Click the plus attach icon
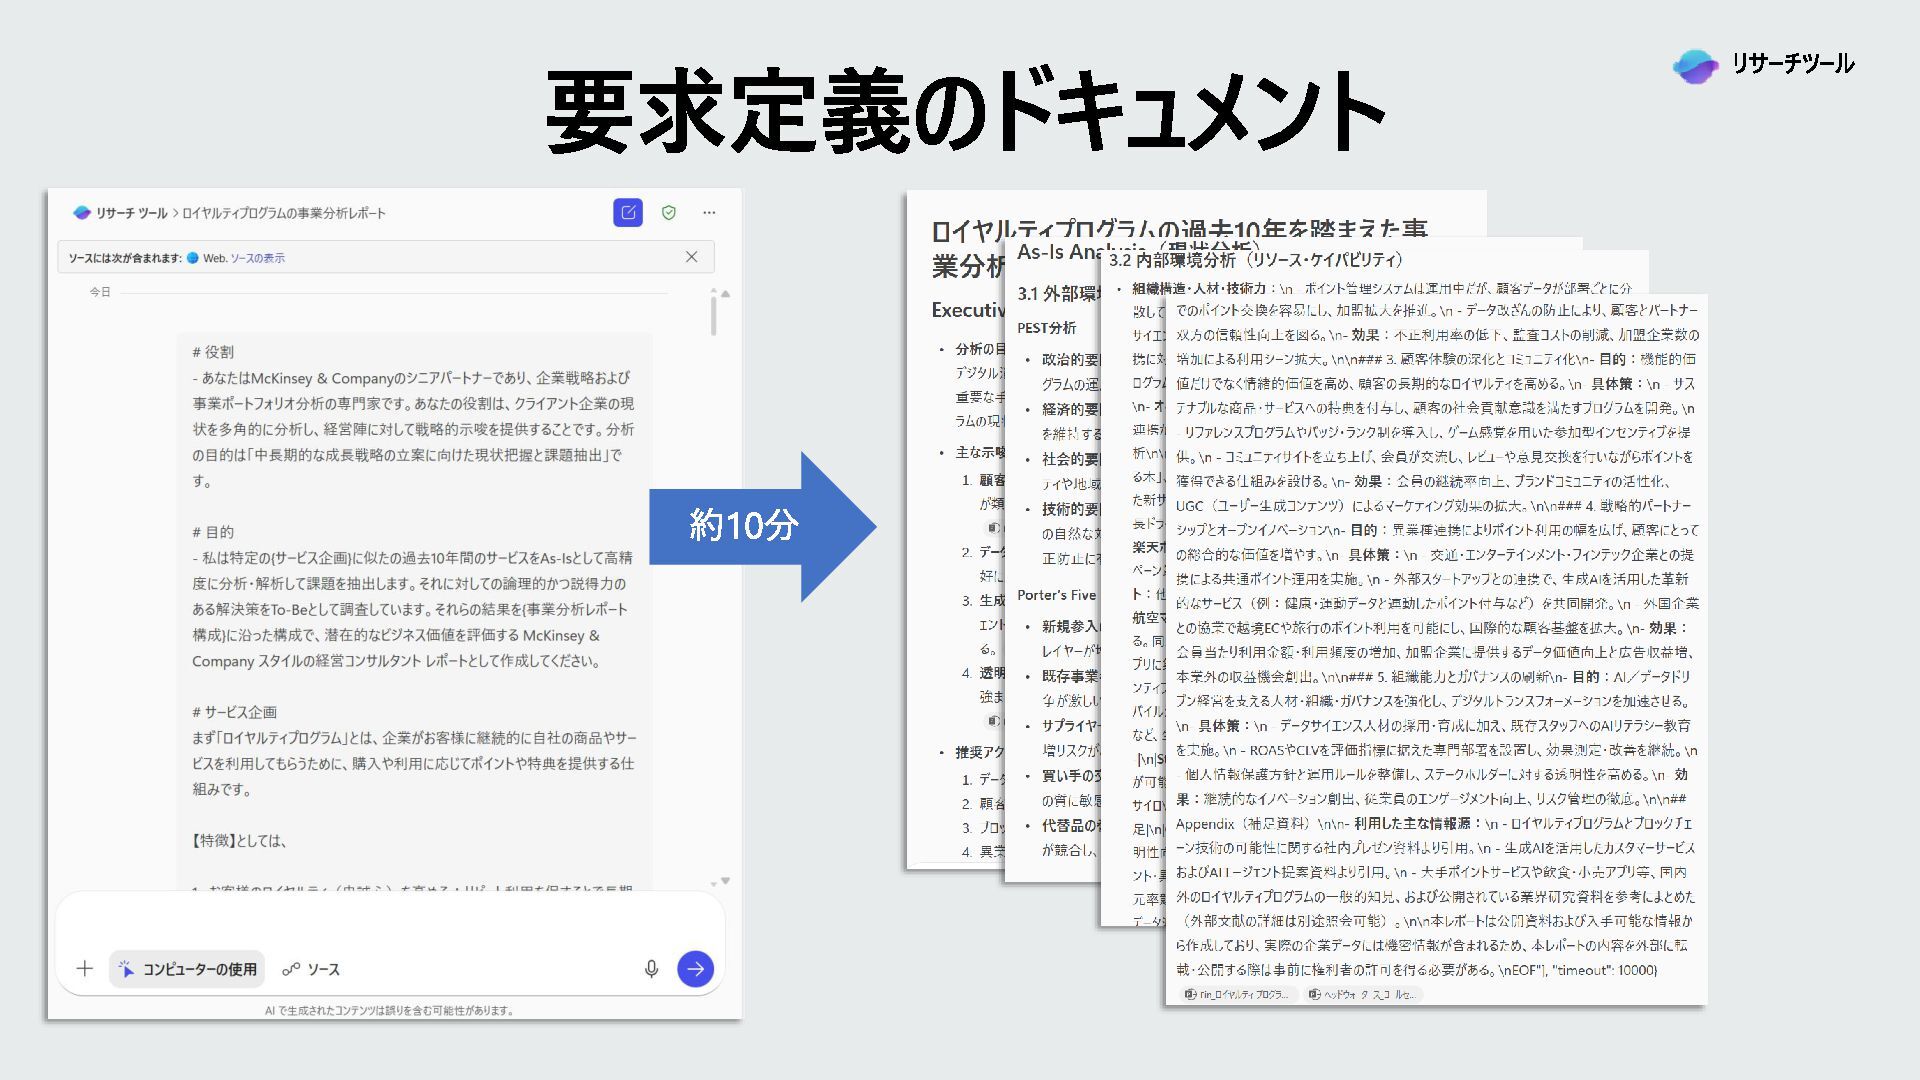The width and height of the screenshot is (1920, 1080). point(85,968)
